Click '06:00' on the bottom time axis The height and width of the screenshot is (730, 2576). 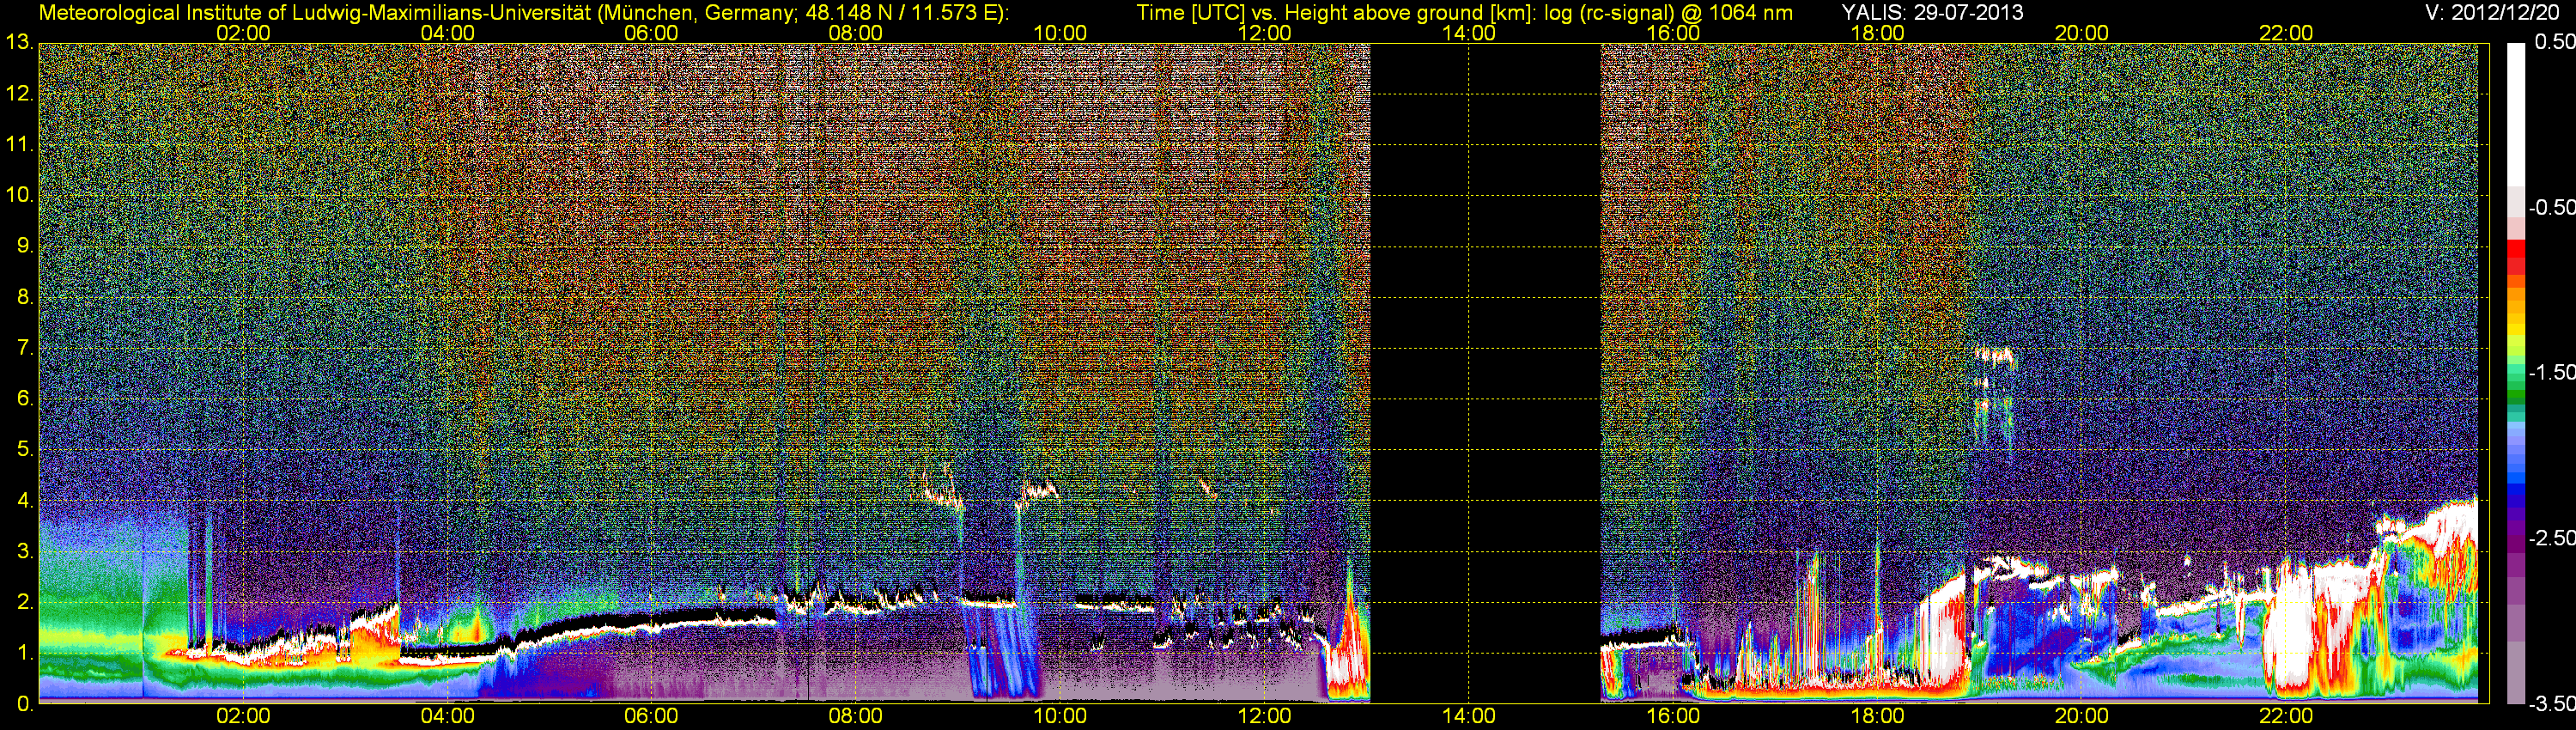(x=651, y=716)
